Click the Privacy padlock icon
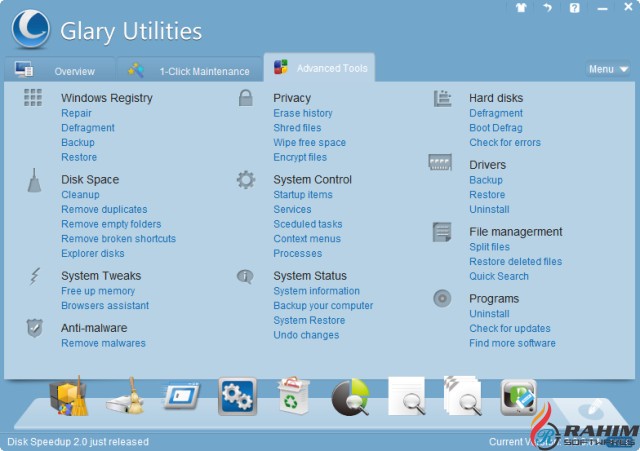This screenshot has height=451, width=640. pyautogui.click(x=245, y=98)
